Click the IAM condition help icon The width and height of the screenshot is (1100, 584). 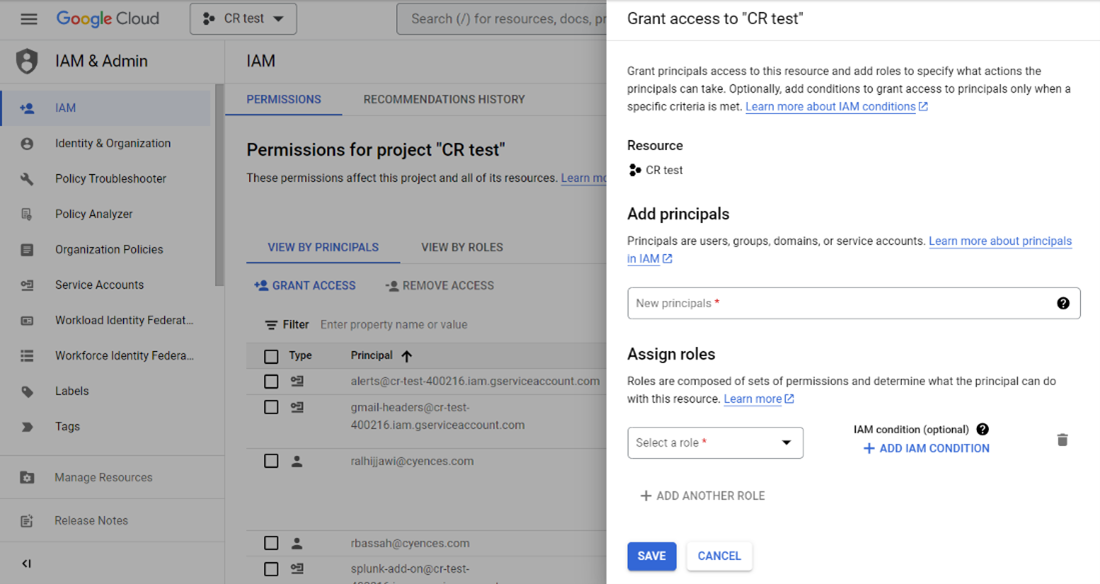click(x=982, y=429)
